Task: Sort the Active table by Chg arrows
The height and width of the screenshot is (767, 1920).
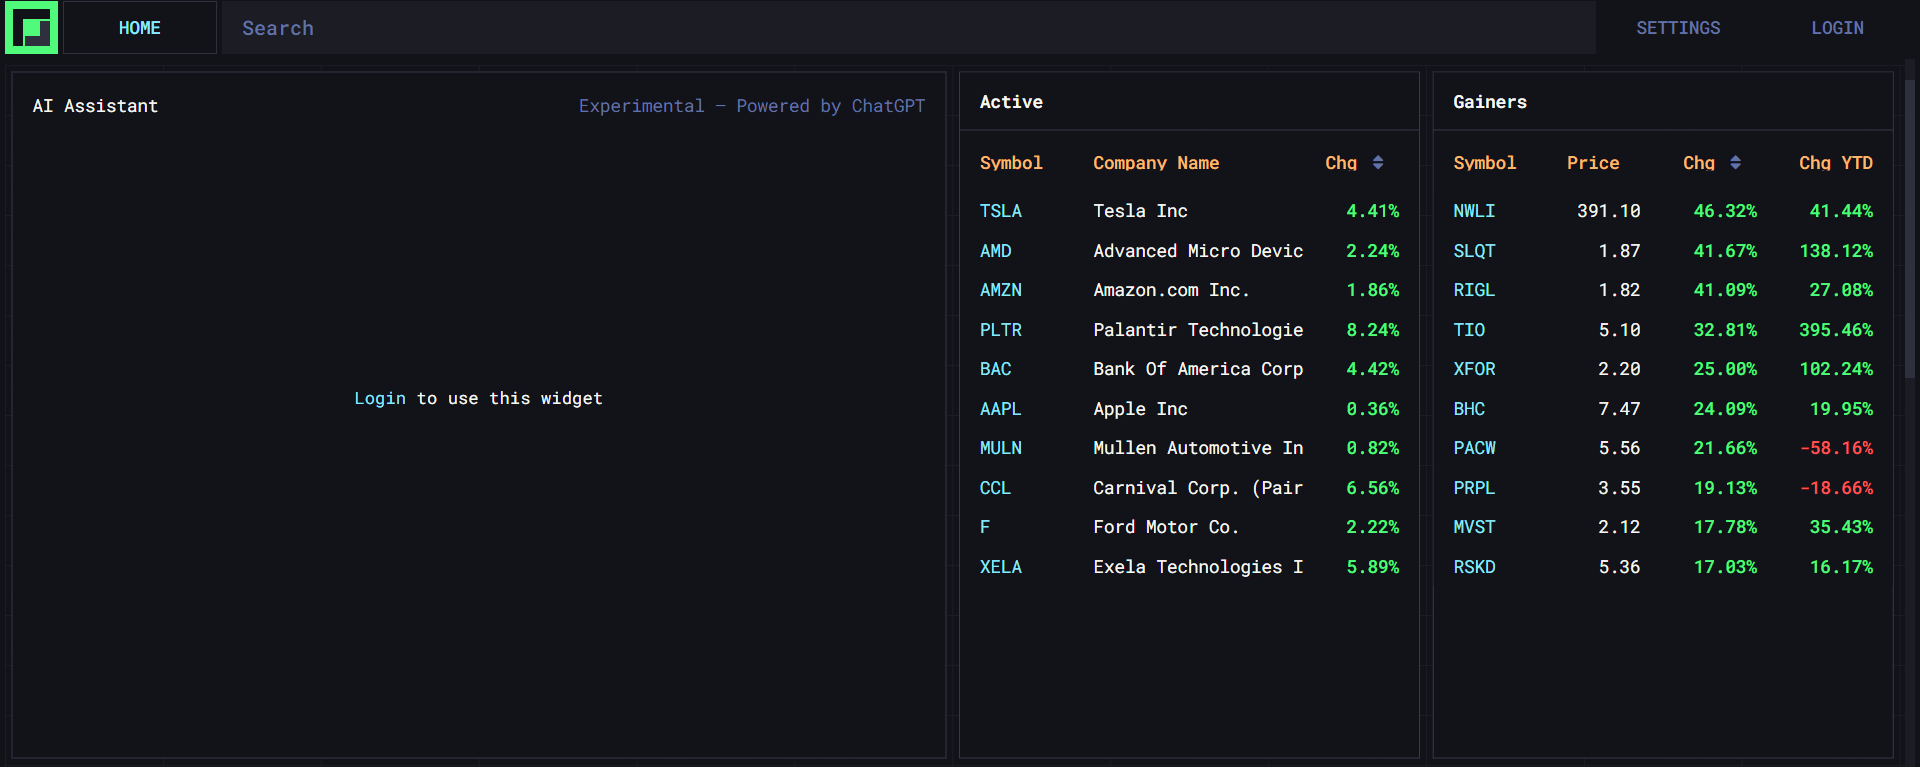Action: (1378, 163)
